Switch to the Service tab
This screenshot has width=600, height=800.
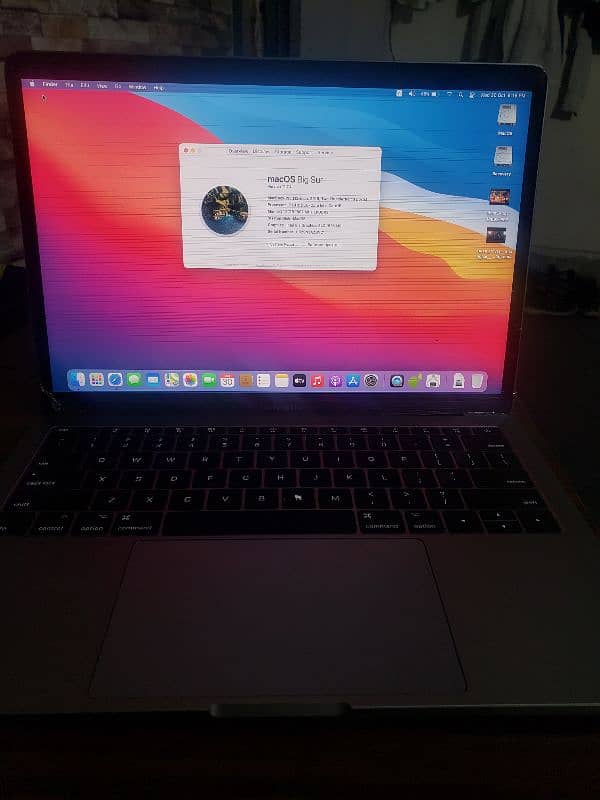pyautogui.click(x=324, y=153)
